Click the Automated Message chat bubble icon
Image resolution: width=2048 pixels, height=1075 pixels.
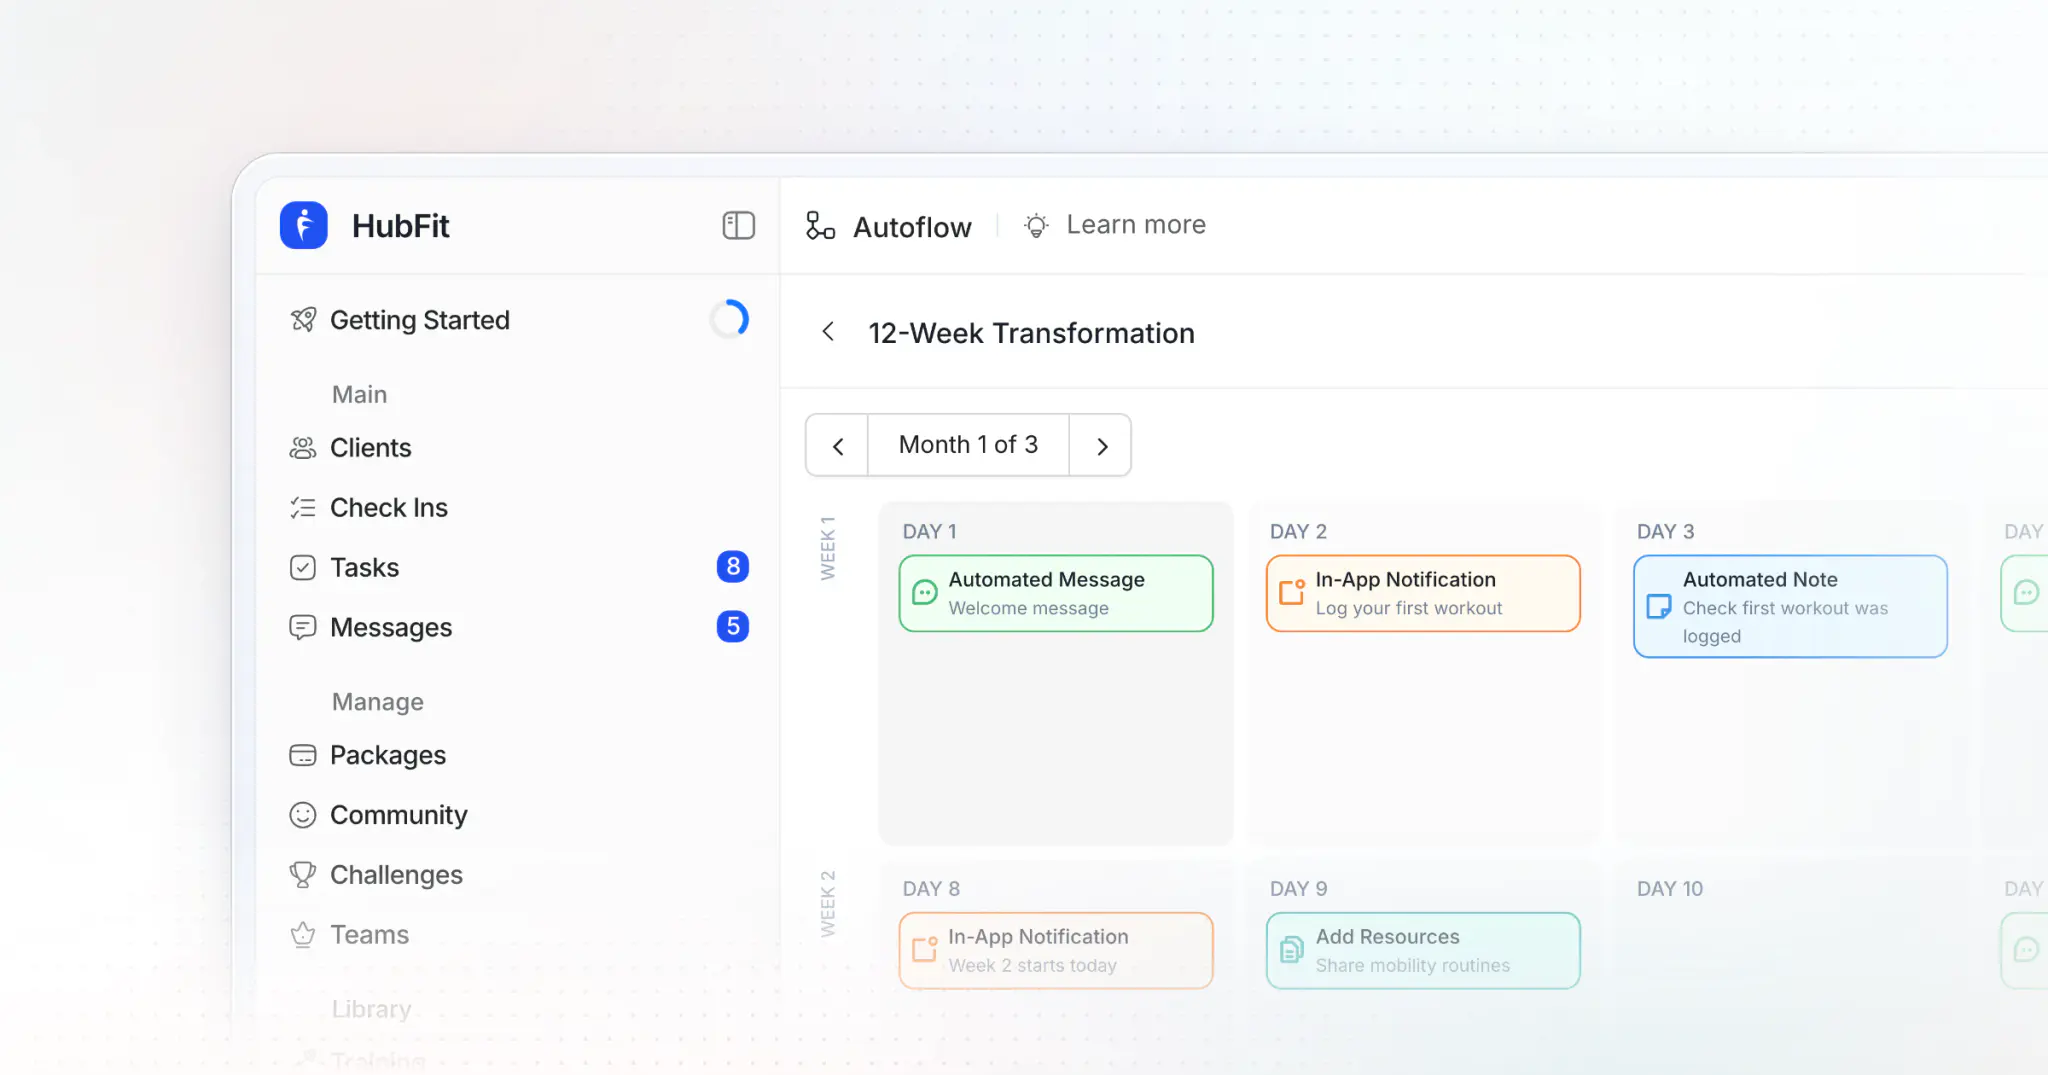925,593
